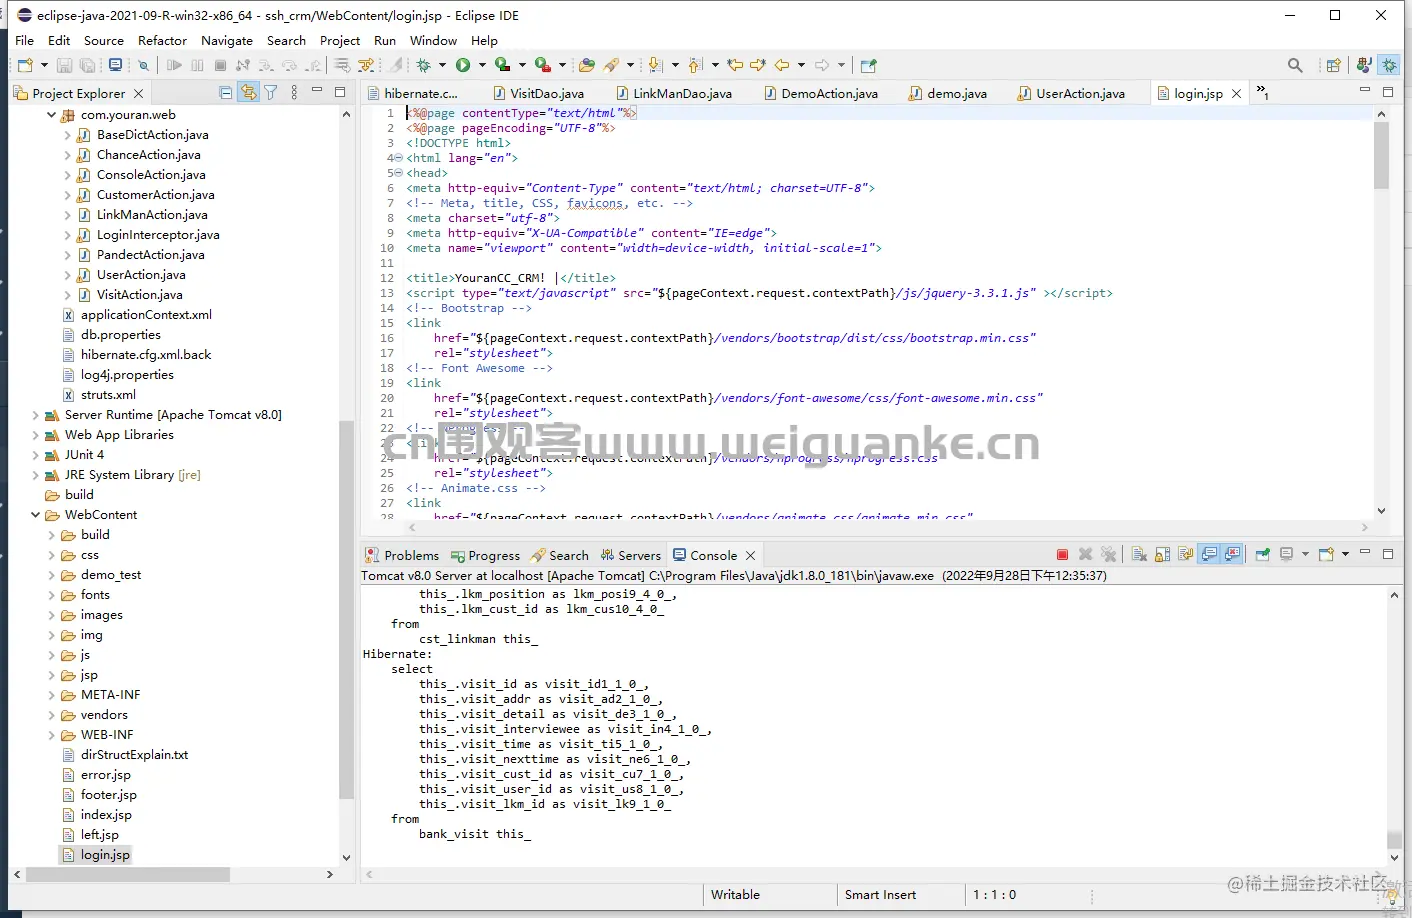Click the editor vertical scrollbar thumb
The height and width of the screenshot is (918, 1412).
click(x=1381, y=155)
